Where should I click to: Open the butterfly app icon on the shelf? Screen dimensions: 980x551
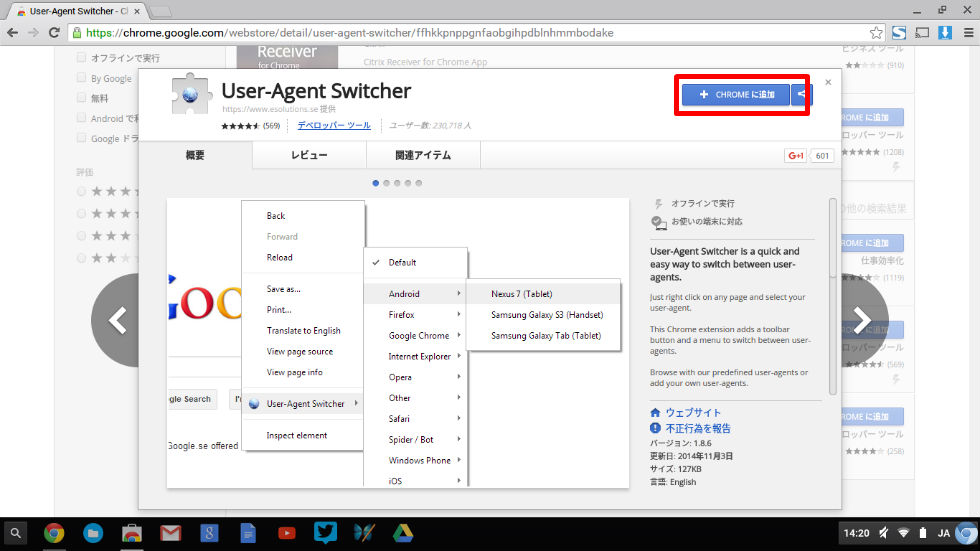tap(364, 534)
